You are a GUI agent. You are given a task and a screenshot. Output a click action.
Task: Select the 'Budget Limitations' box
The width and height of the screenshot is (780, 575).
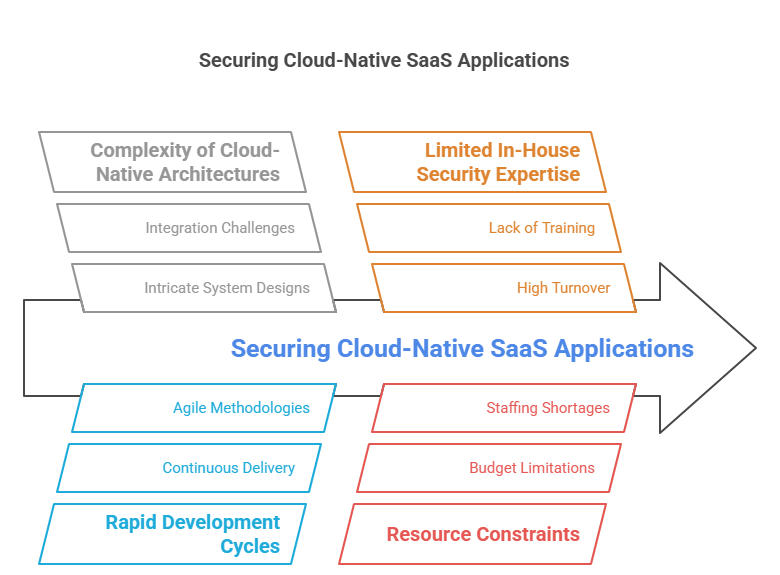(489, 468)
